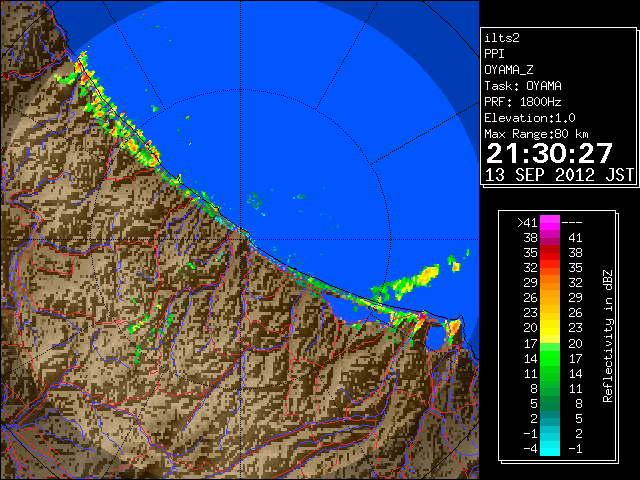Select the '13 SEP 2012 JST' date
Image resolution: width=640 pixels, height=480 pixels.
[x=560, y=175]
